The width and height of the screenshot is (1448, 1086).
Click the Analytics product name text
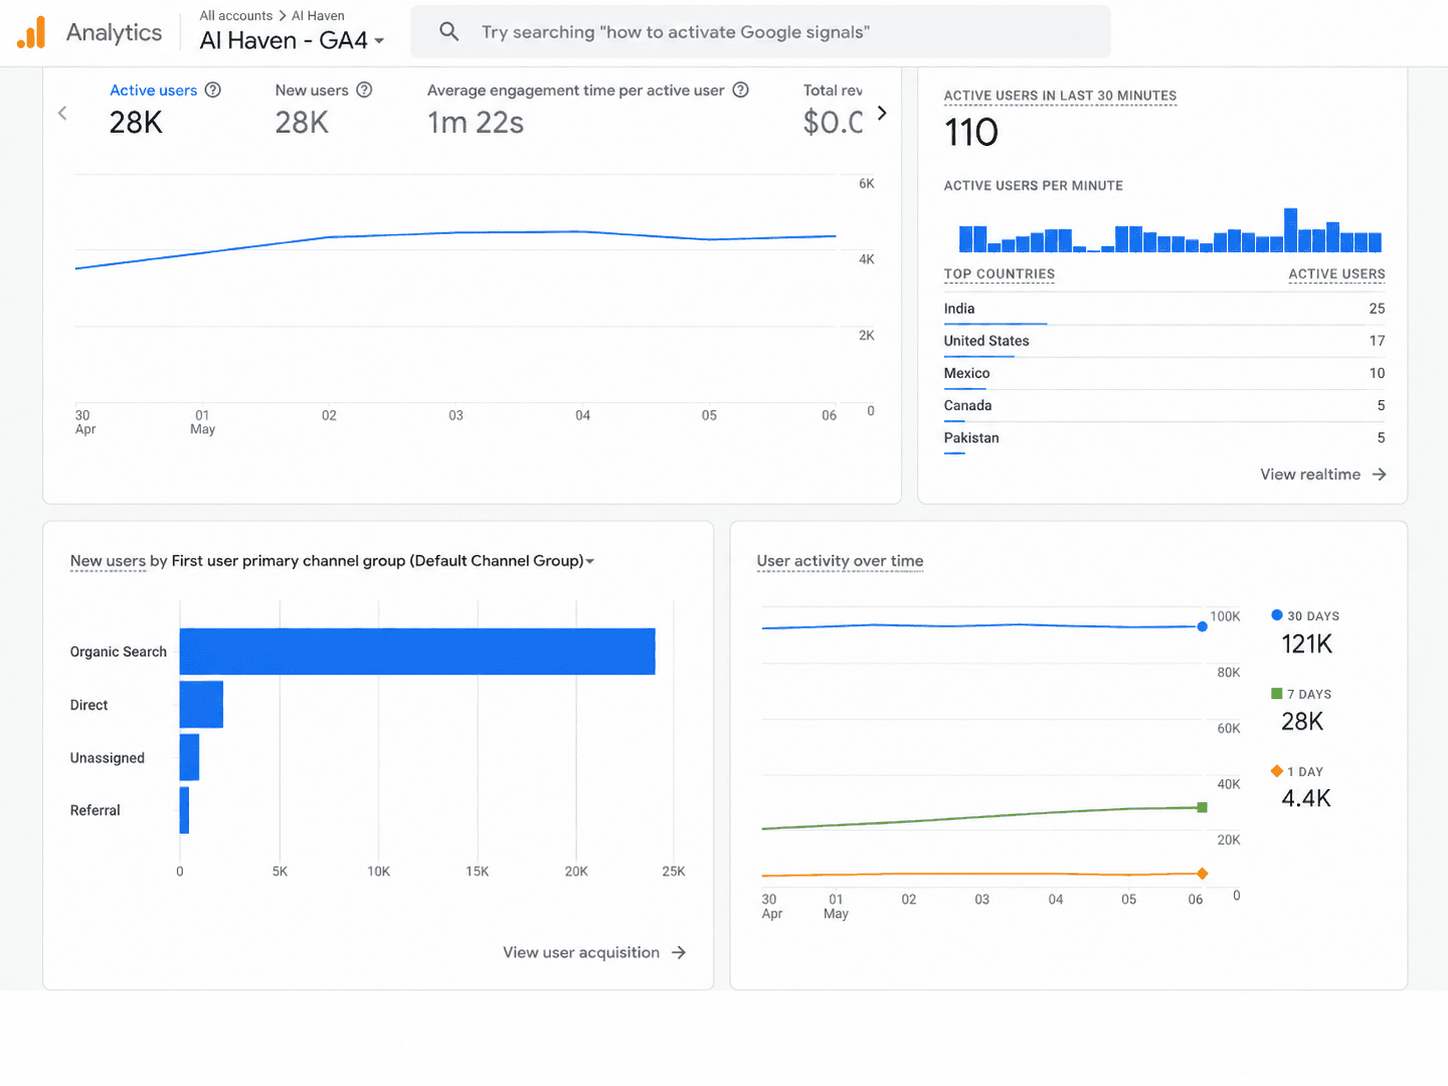[x=114, y=33]
